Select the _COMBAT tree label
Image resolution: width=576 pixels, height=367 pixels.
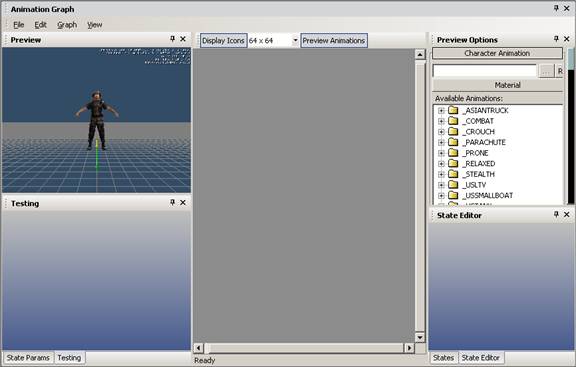point(478,121)
